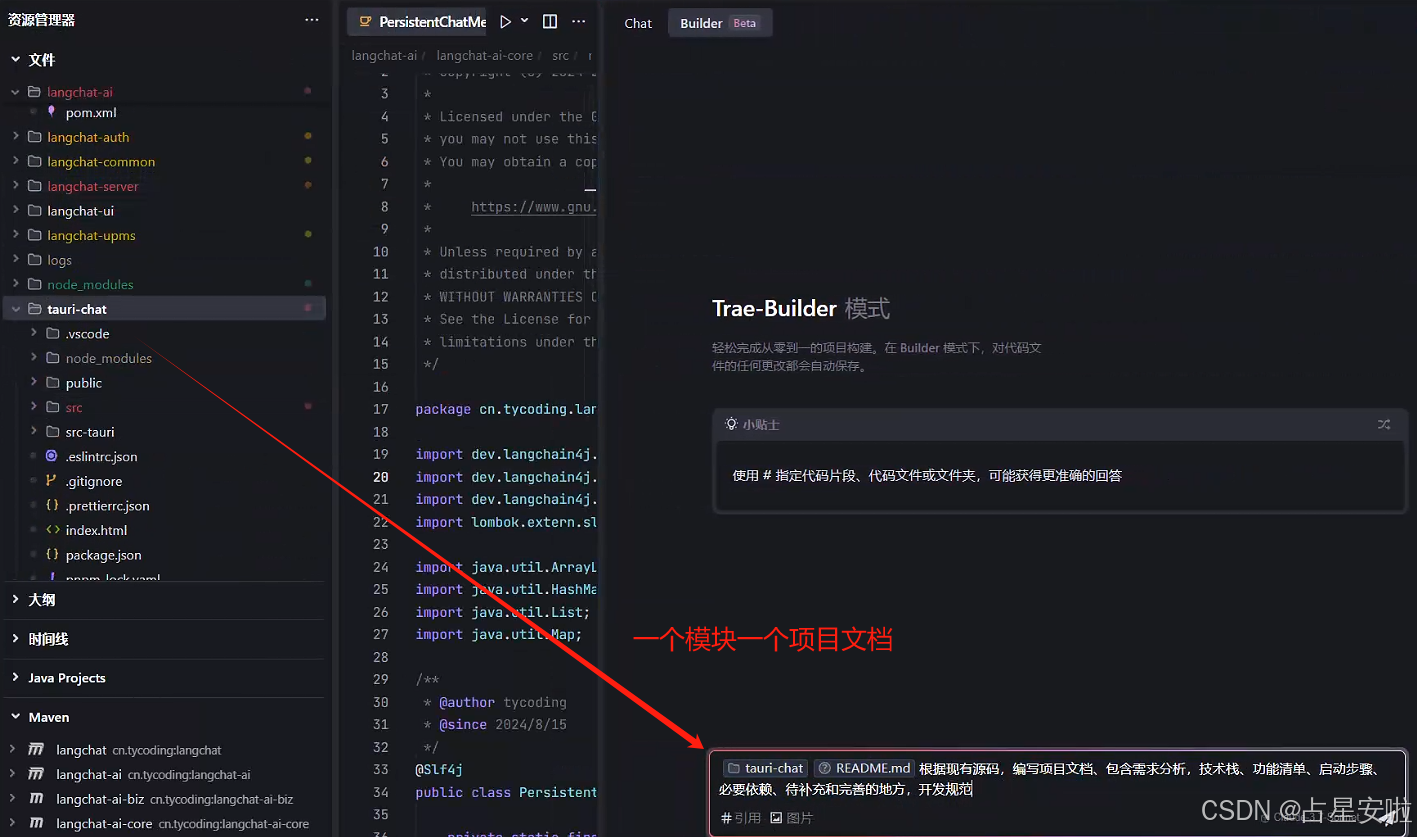Image resolution: width=1417 pixels, height=837 pixels.
Task: Click the index.html code file icon
Action: (52, 530)
